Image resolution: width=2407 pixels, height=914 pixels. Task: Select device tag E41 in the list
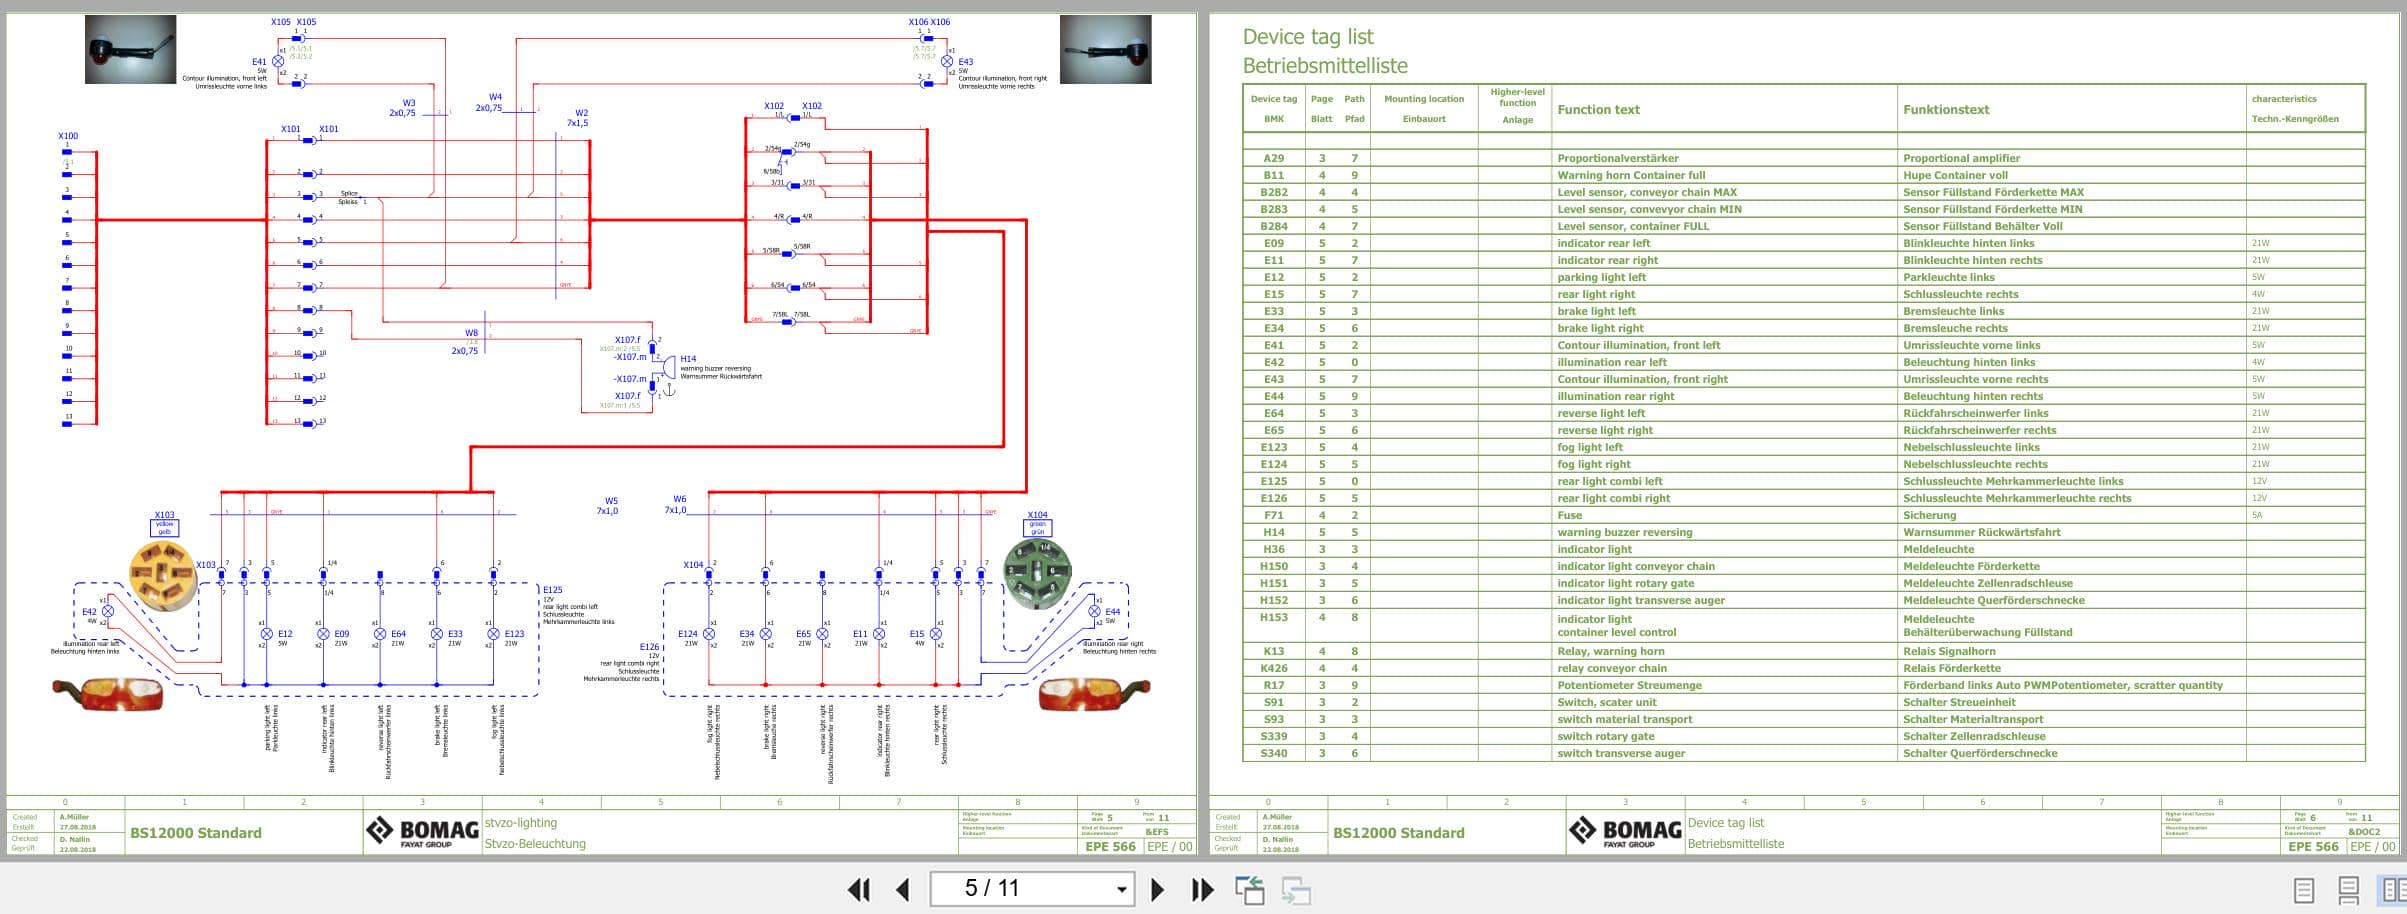[1272, 345]
